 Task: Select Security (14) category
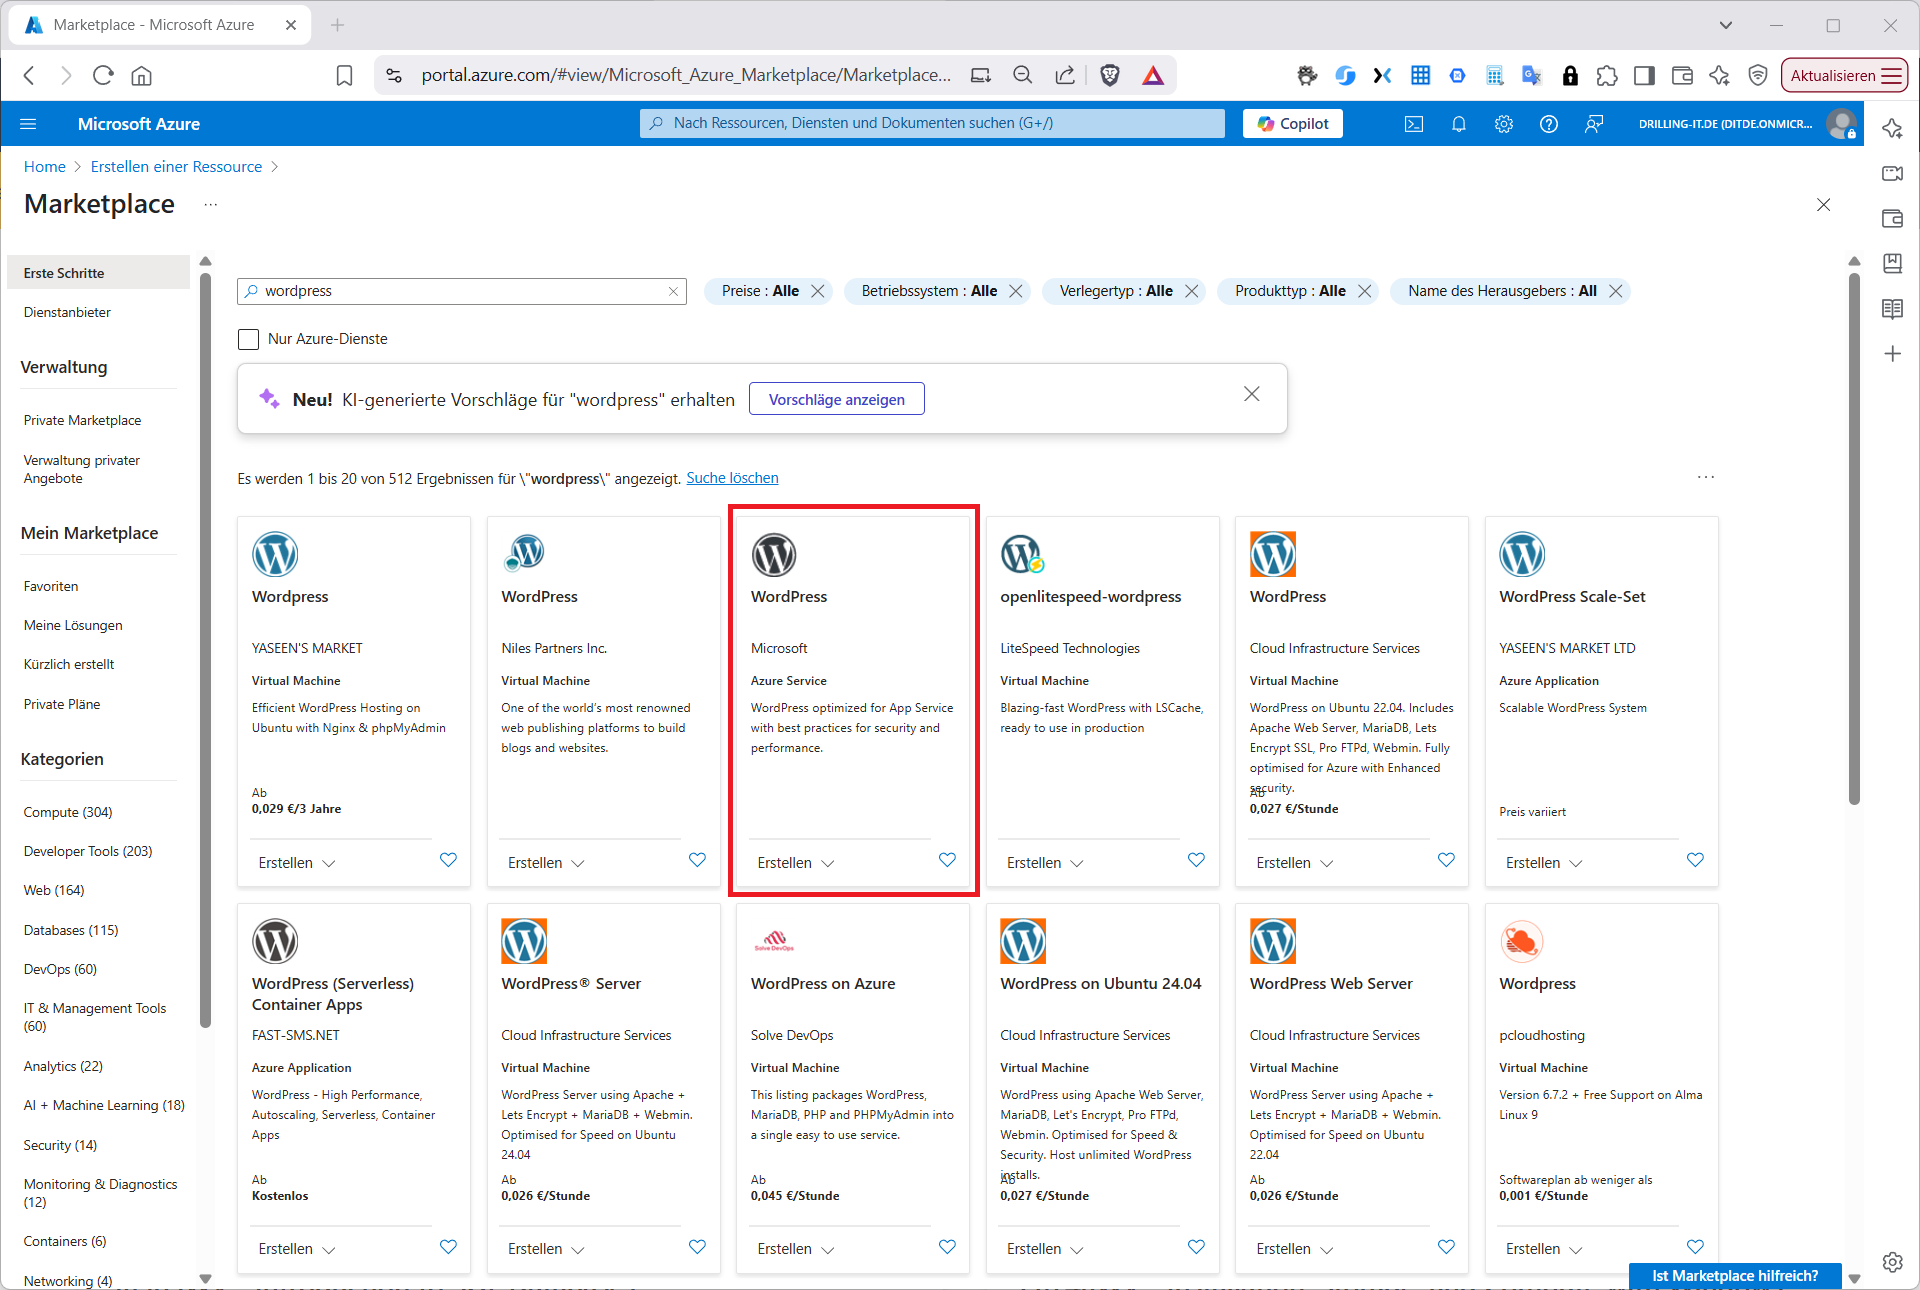(x=60, y=1145)
